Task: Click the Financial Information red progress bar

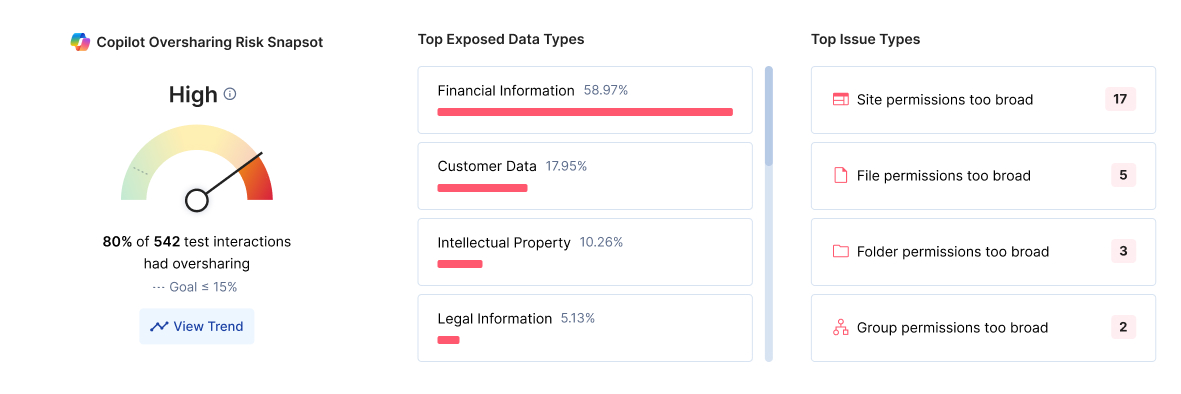Action: [585, 112]
